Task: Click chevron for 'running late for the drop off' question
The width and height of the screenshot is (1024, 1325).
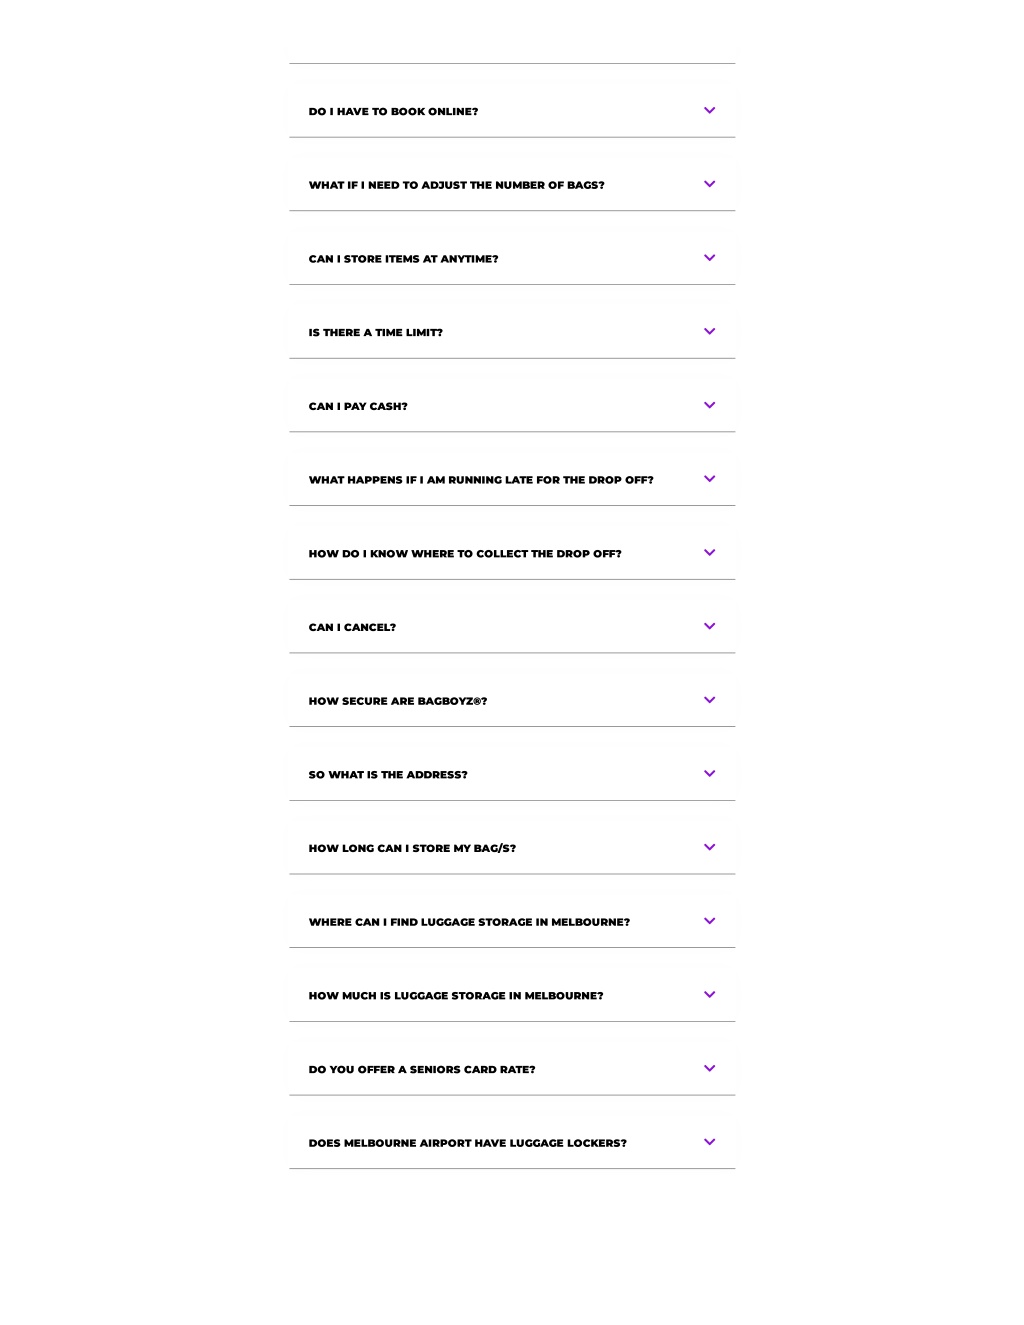Action: 710,479
